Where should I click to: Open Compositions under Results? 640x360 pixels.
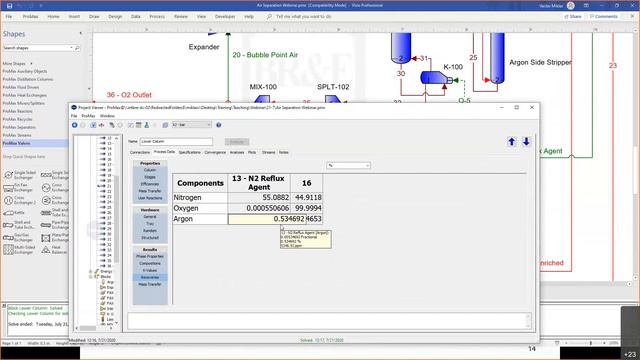click(x=150, y=263)
